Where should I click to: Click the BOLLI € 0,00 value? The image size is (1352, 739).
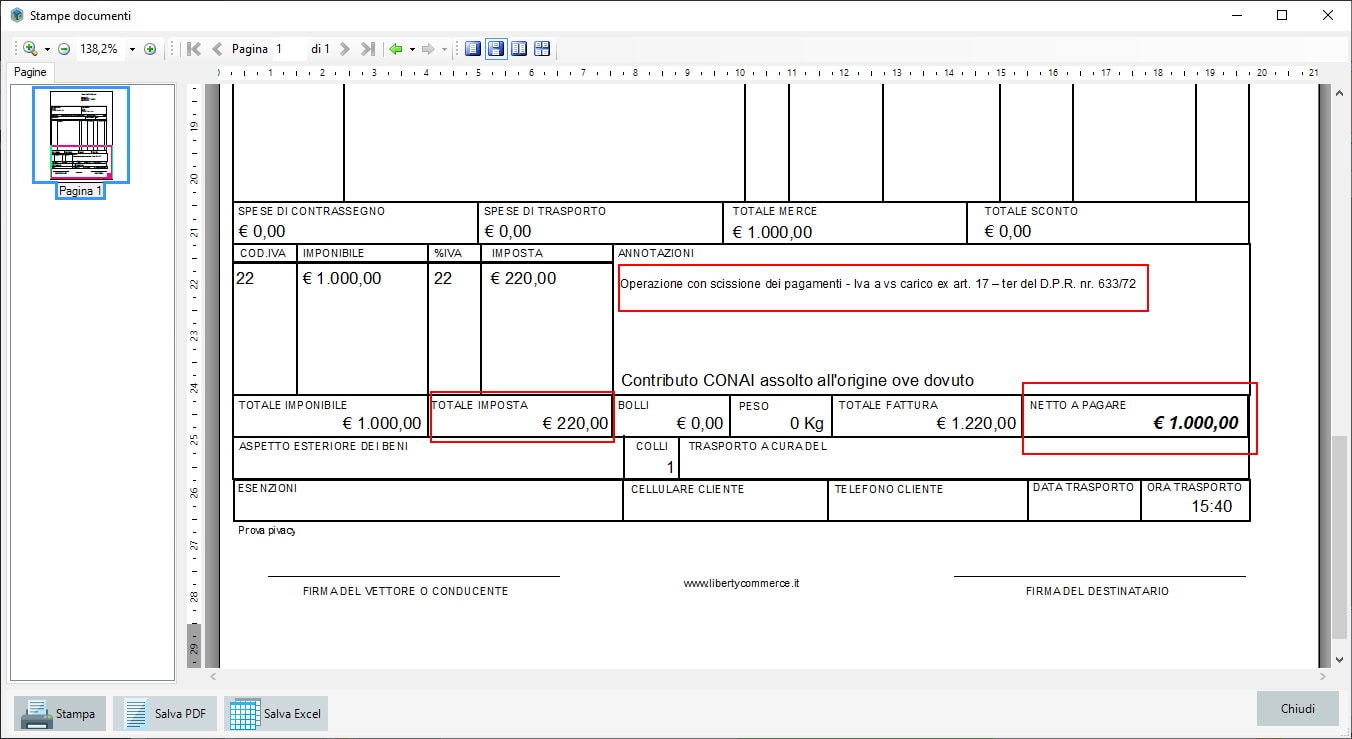click(x=700, y=423)
